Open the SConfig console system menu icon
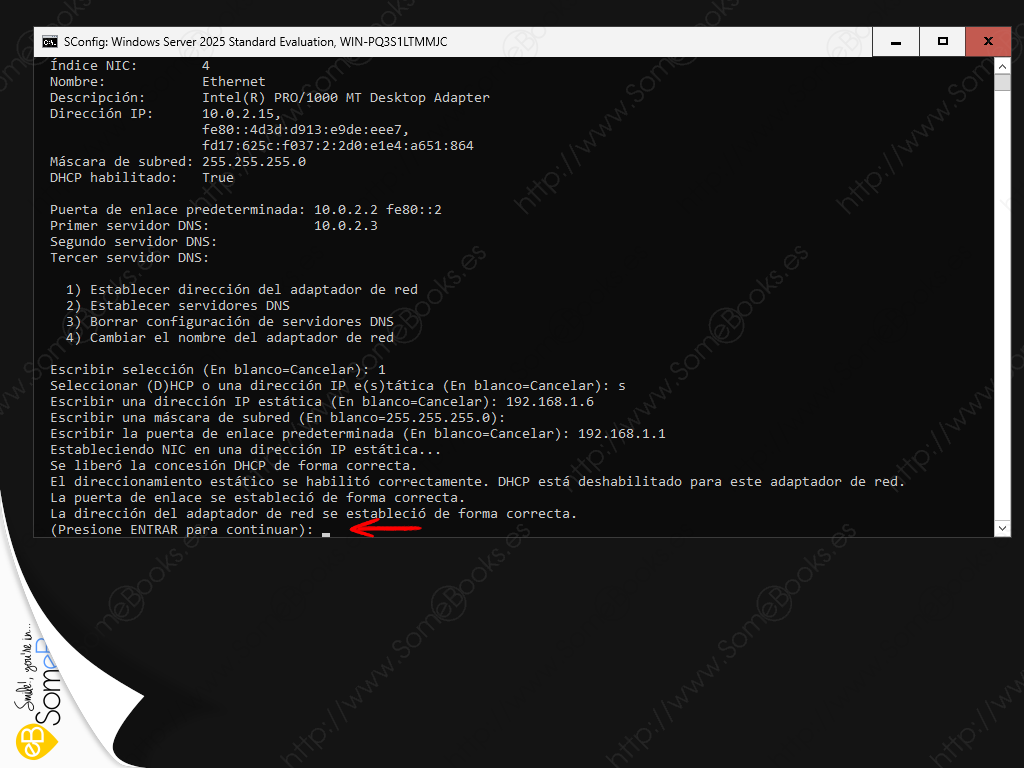This screenshot has width=1024, height=768. click(49, 42)
